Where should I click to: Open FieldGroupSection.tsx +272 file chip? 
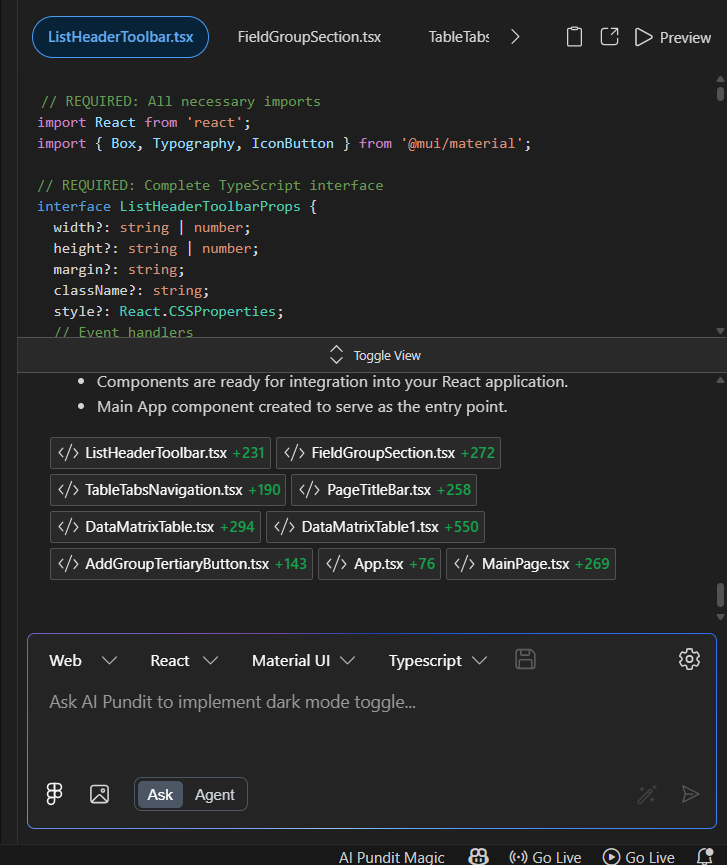[388, 453]
